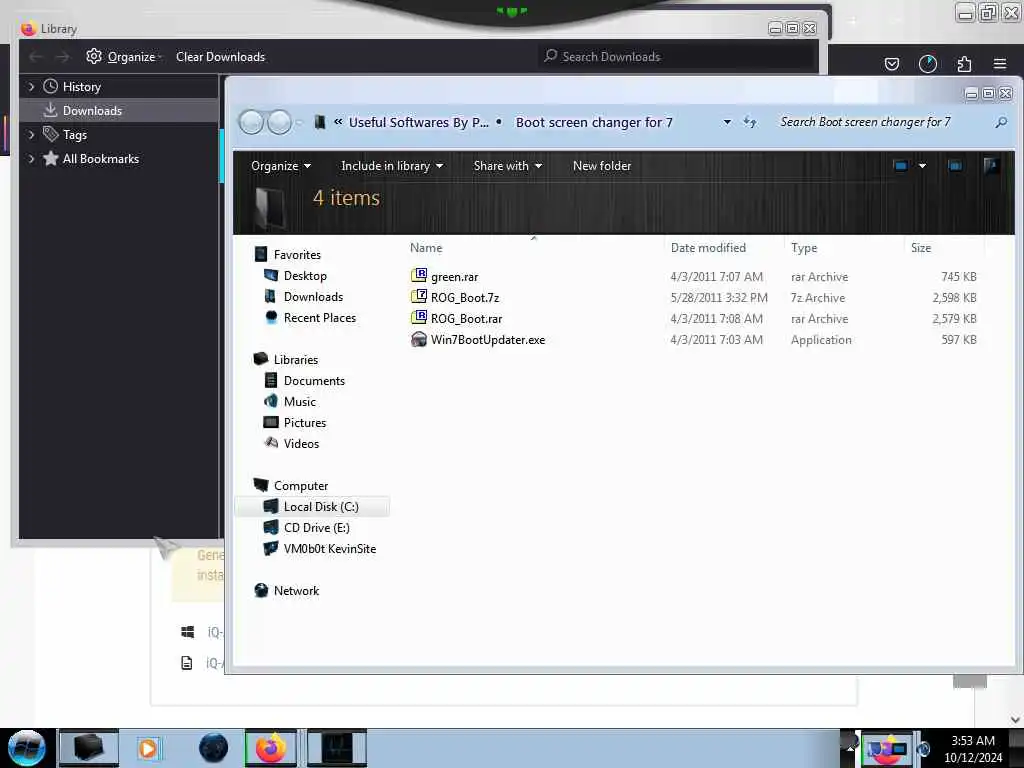The image size is (1024, 768).
Task: Open the Firefox hamburger application menu
Action: click(x=1000, y=64)
